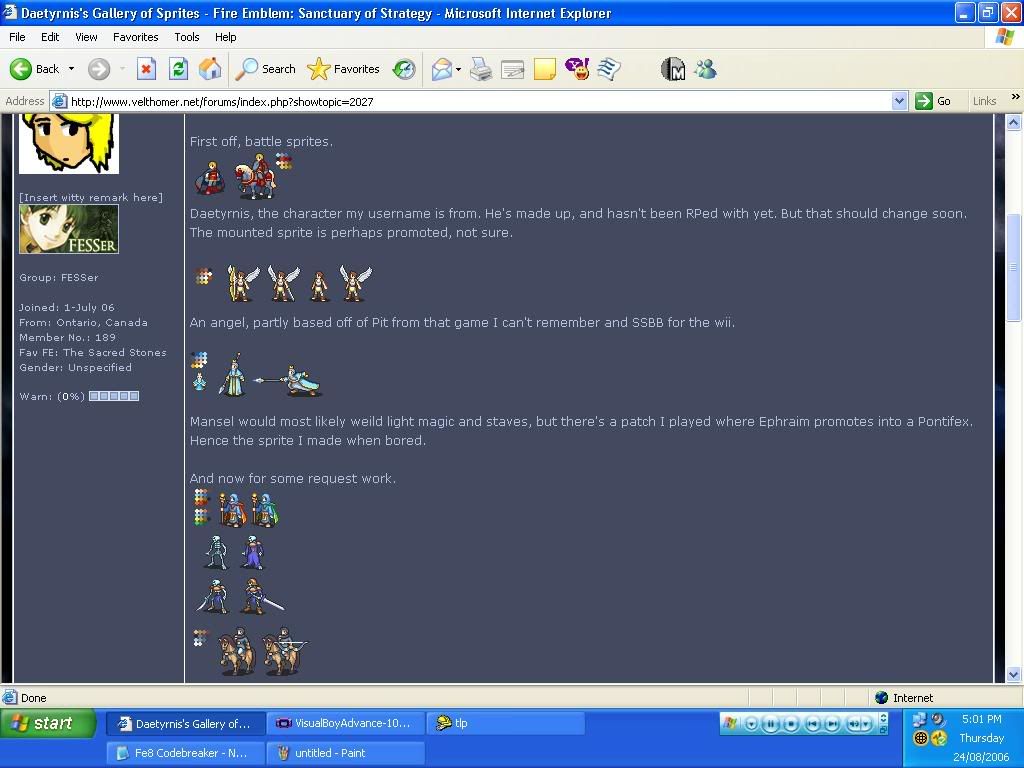Viewport: 1024px width, 768px height.
Task: Stop page loading with the red X
Action: [146, 69]
